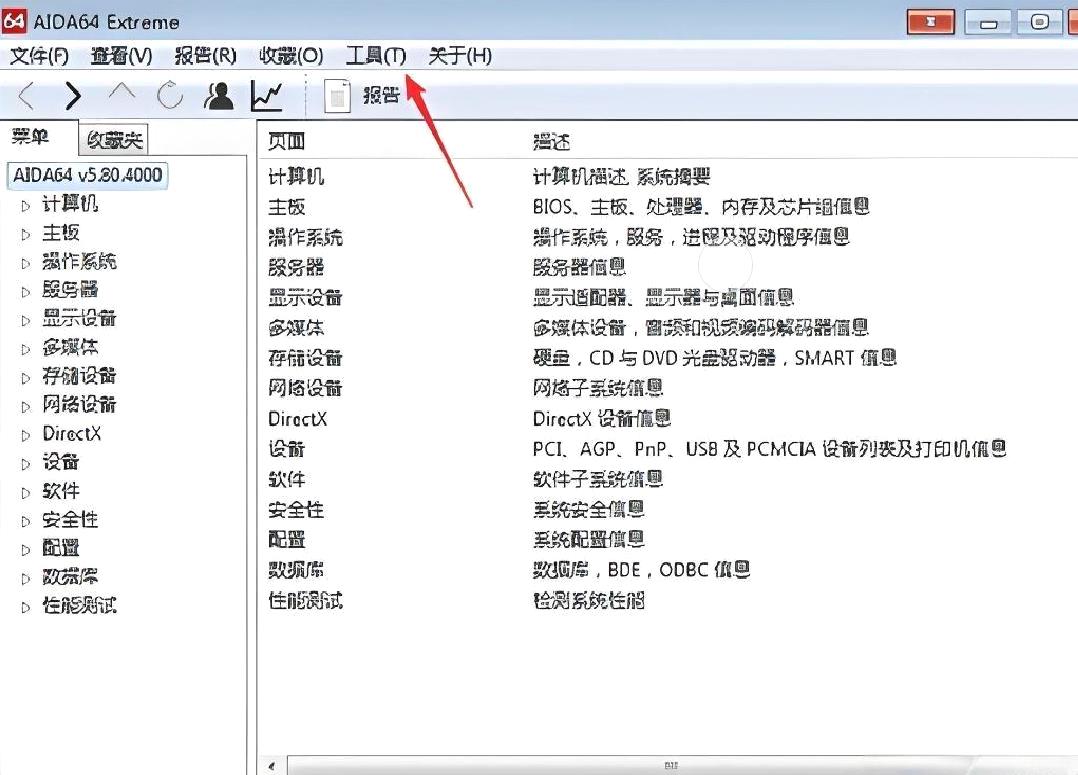This screenshot has width=1078, height=775.
Task: Expand the 主板 tree node
Action: pyautogui.click(x=25, y=234)
